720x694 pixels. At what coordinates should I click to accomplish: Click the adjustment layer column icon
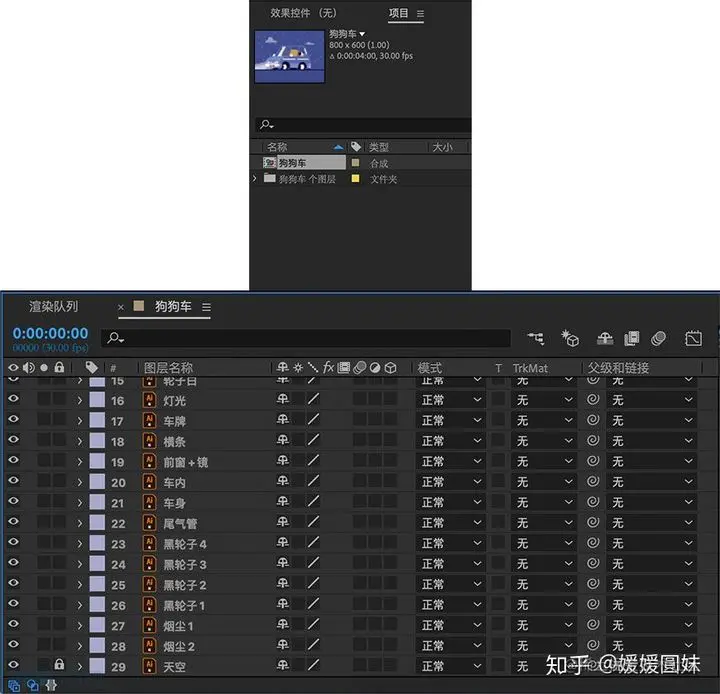pos(375,368)
